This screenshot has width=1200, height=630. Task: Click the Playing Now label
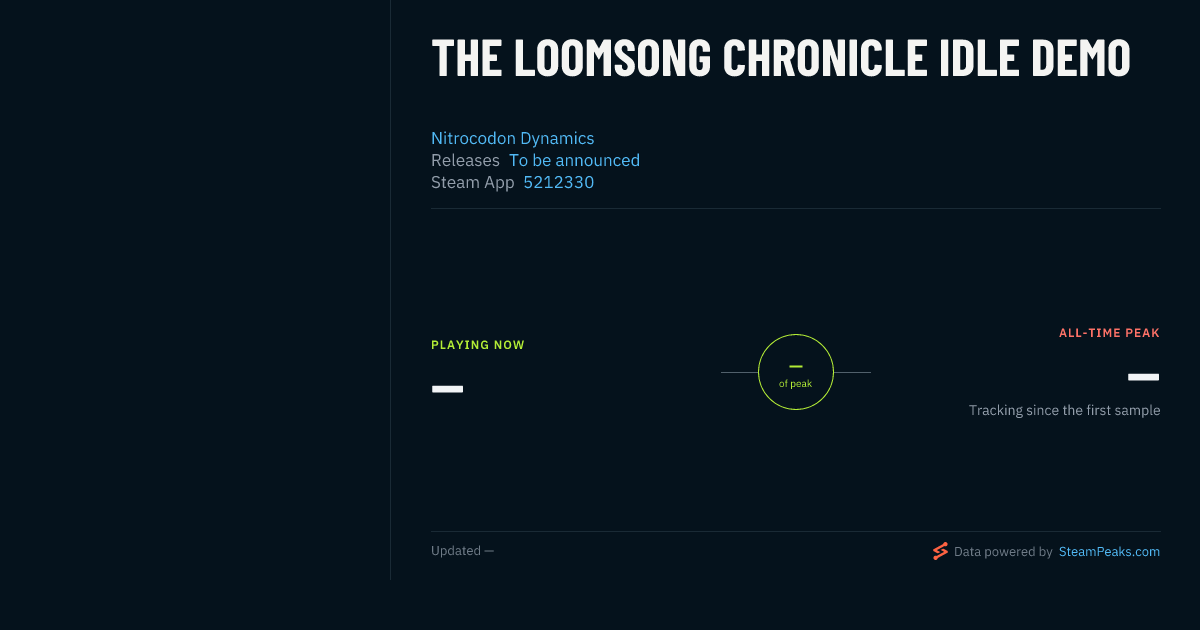[x=478, y=345]
